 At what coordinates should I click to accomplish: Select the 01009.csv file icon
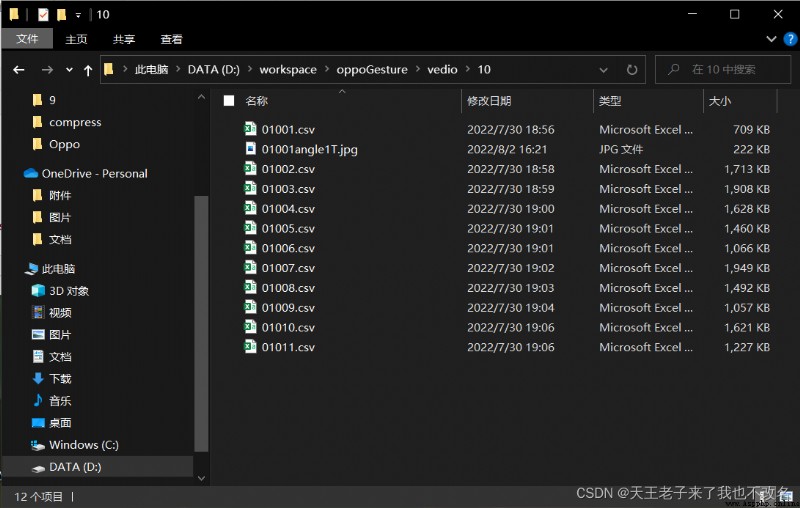[x=250, y=307]
